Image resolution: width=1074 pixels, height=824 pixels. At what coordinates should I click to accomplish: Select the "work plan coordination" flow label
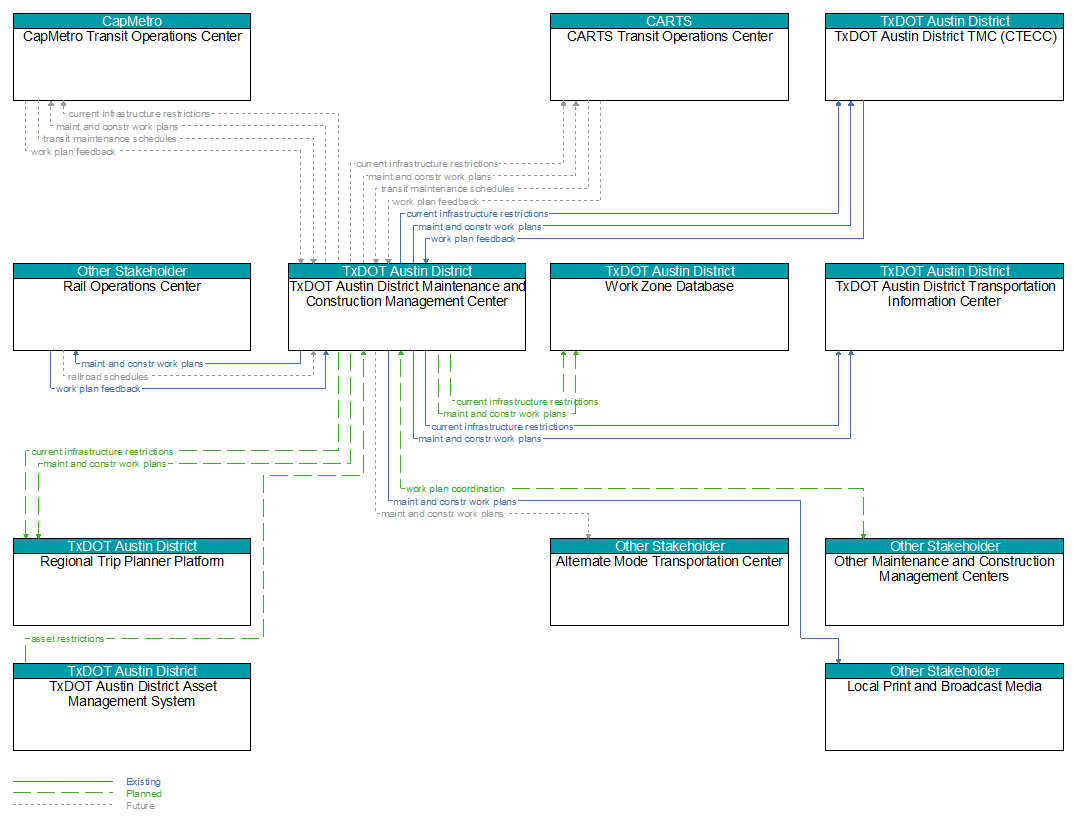455,489
